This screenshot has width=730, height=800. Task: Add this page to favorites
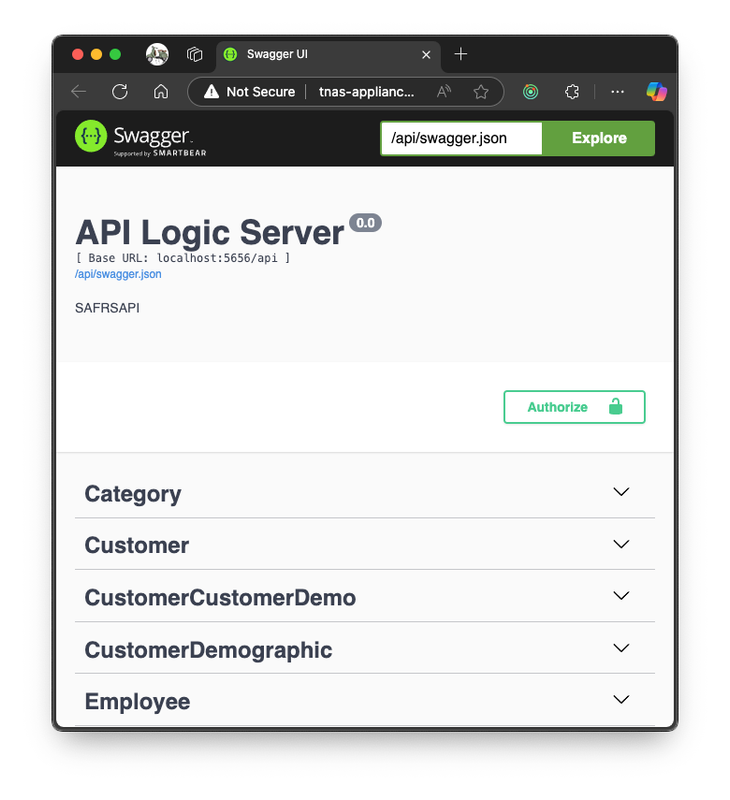pyautogui.click(x=481, y=92)
